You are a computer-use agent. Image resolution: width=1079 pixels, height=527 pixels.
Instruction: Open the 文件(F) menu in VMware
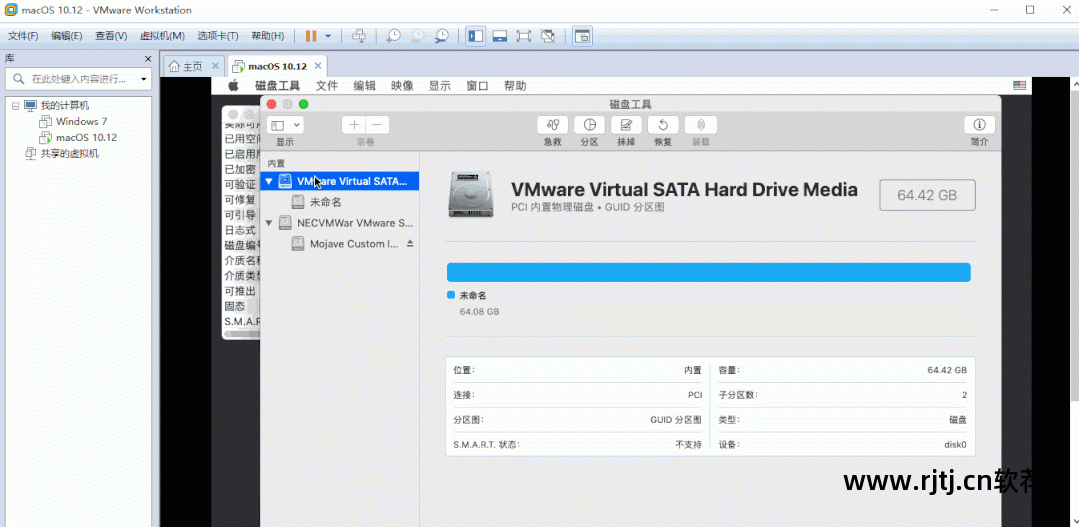point(23,36)
